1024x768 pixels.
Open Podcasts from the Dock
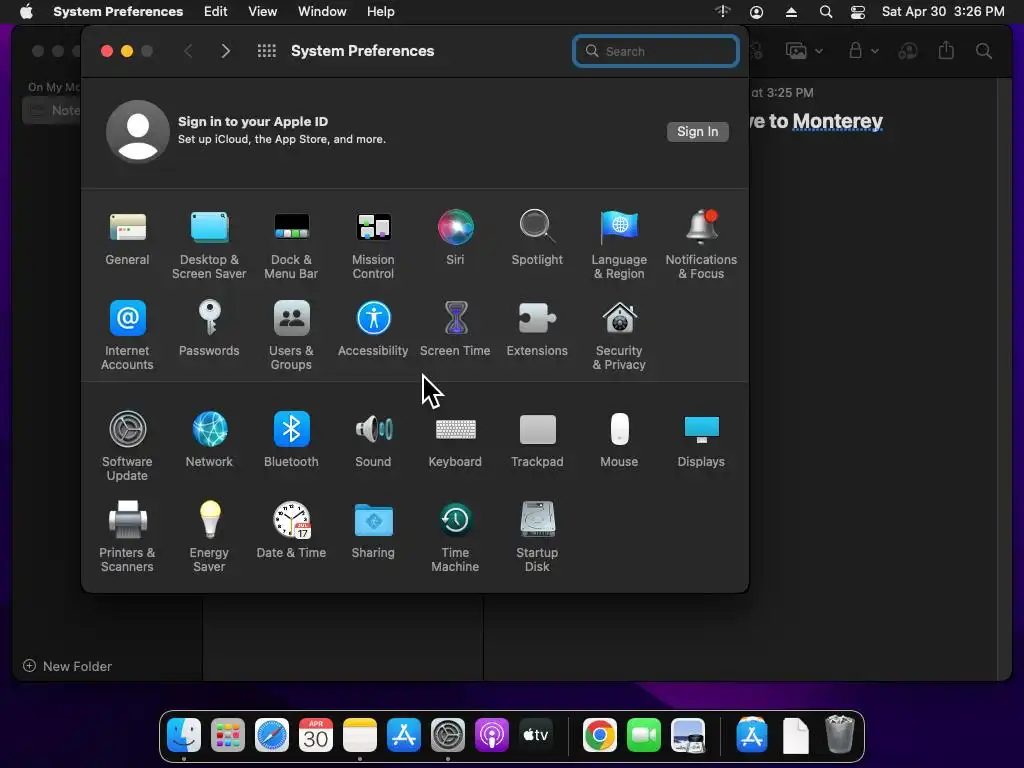(x=492, y=735)
